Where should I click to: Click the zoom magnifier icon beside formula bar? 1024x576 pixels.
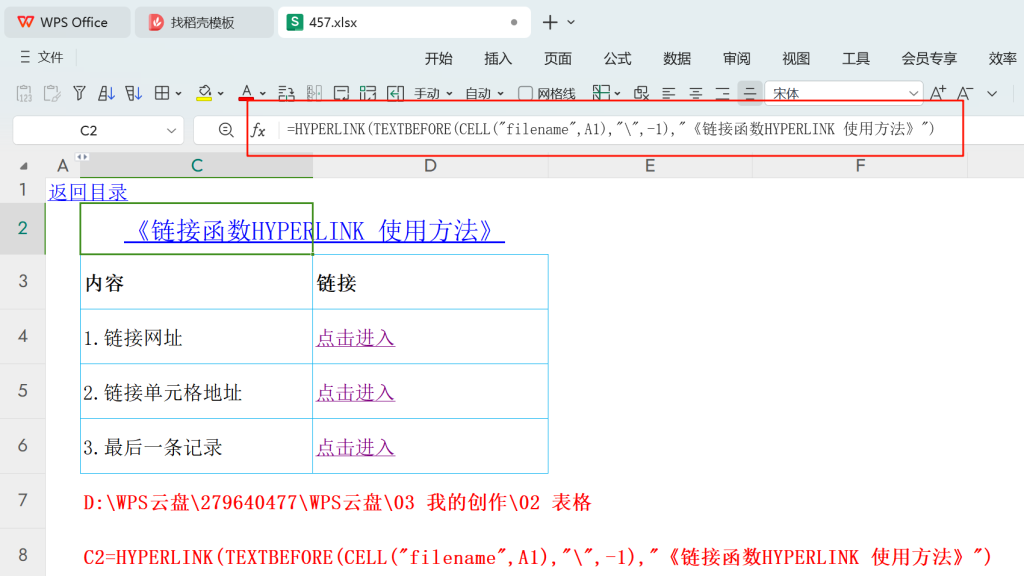[226, 130]
